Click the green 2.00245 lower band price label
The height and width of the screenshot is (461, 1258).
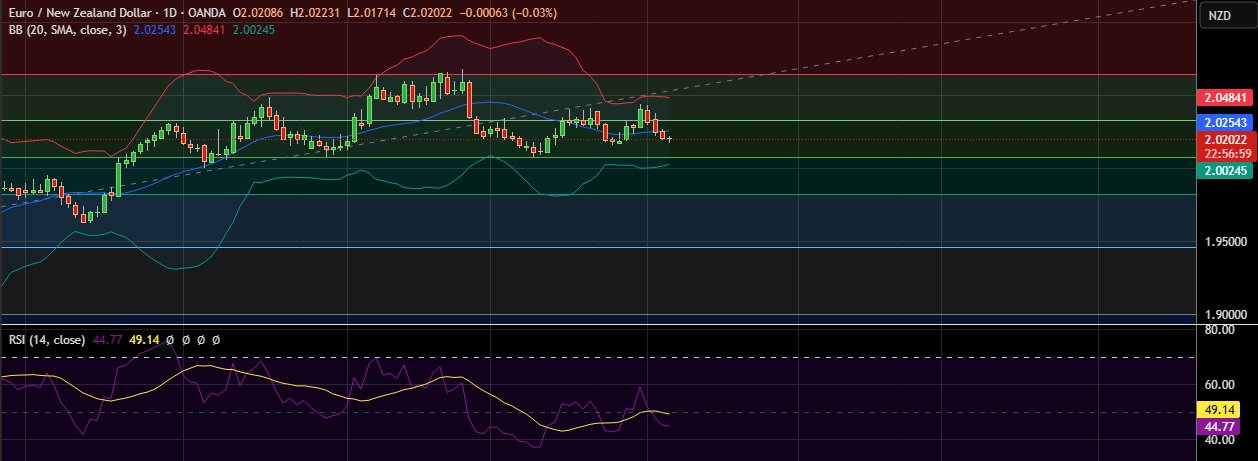coord(1224,171)
